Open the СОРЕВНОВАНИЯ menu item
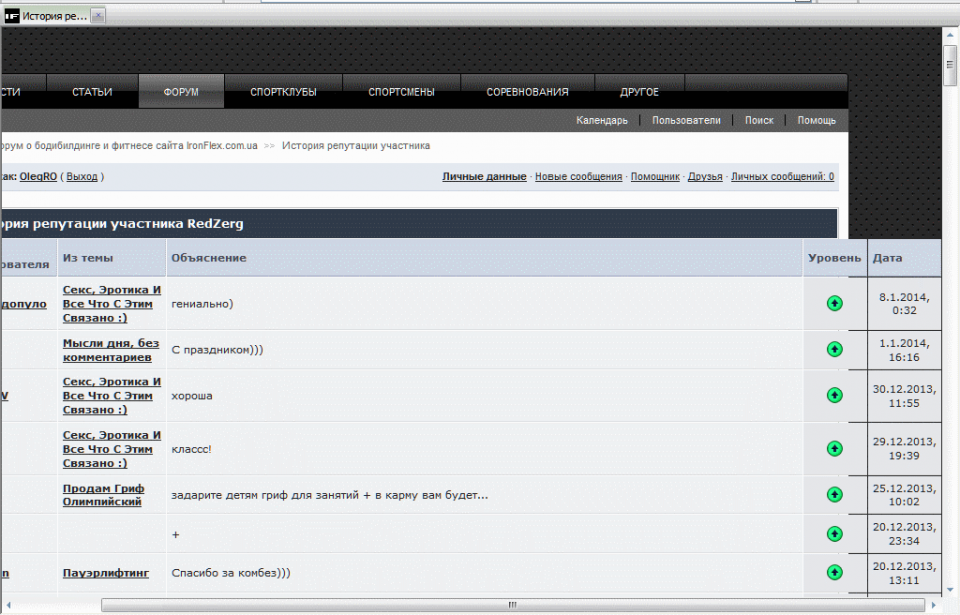This screenshot has height=615, width=960. pyautogui.click(x=527, y=92)
